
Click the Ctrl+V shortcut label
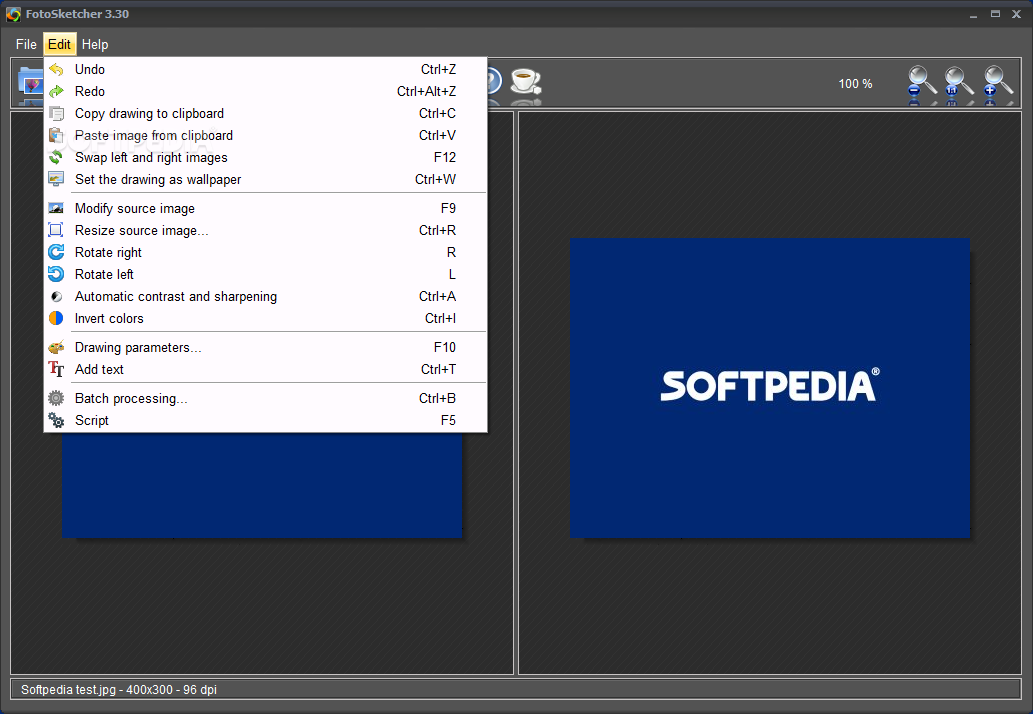pos(437,135)
